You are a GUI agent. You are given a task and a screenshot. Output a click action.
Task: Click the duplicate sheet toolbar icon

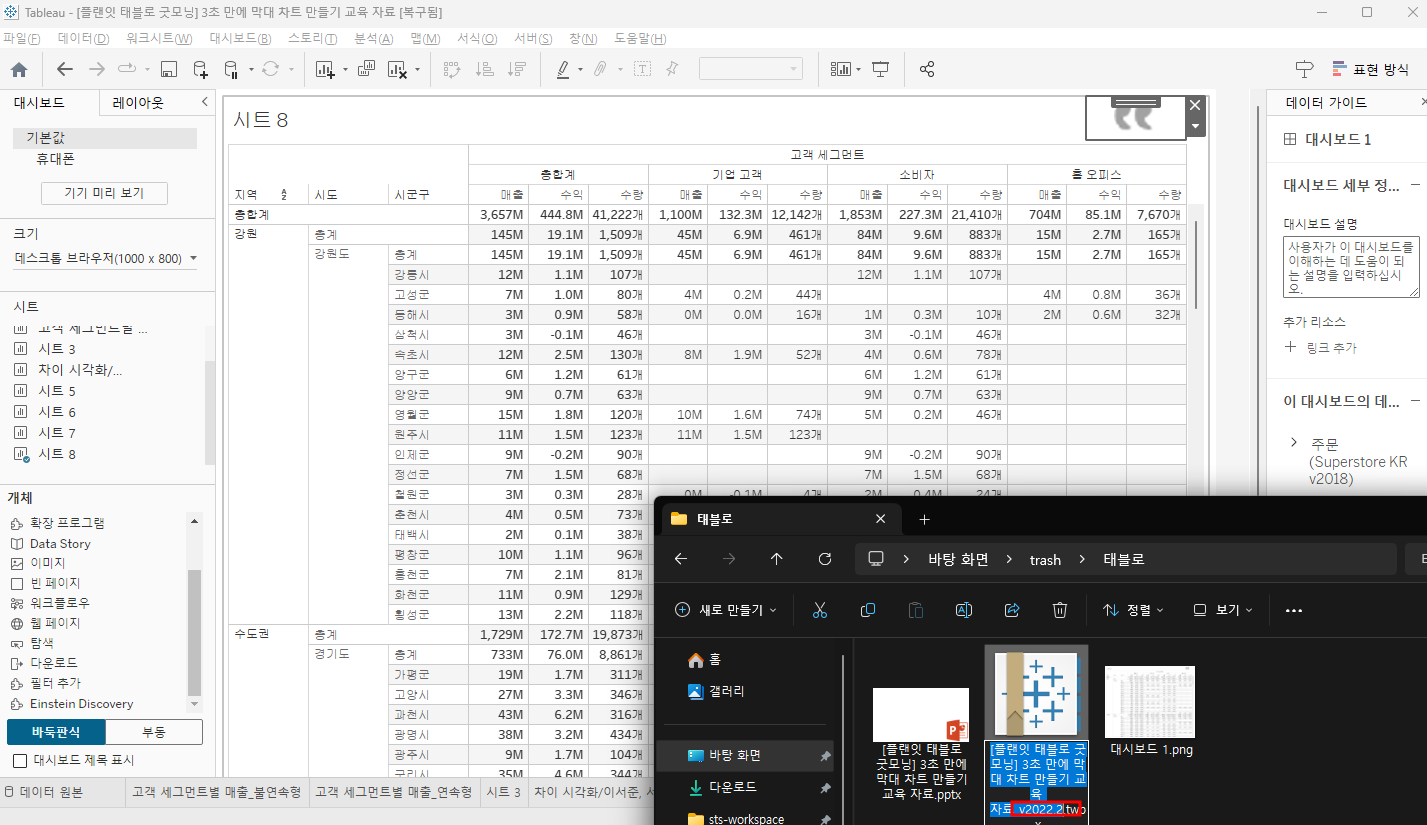[x=366, y=69]
